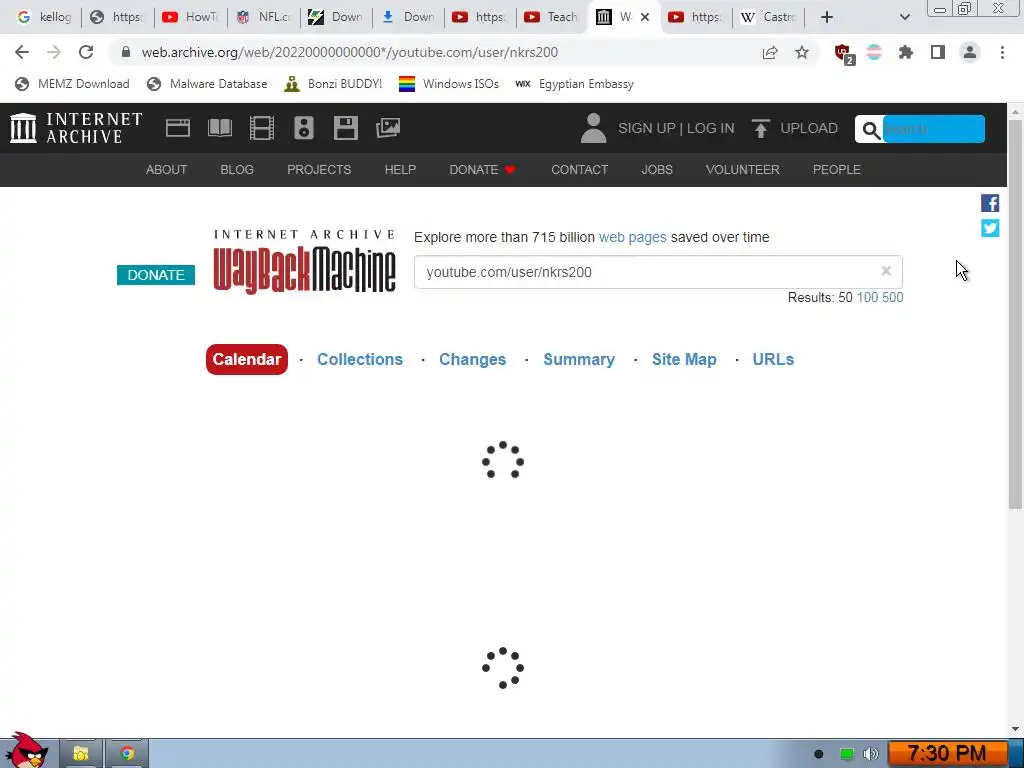Open the Video film strip icon
The height and width of the screenshot is (768, 1024).
262,128
